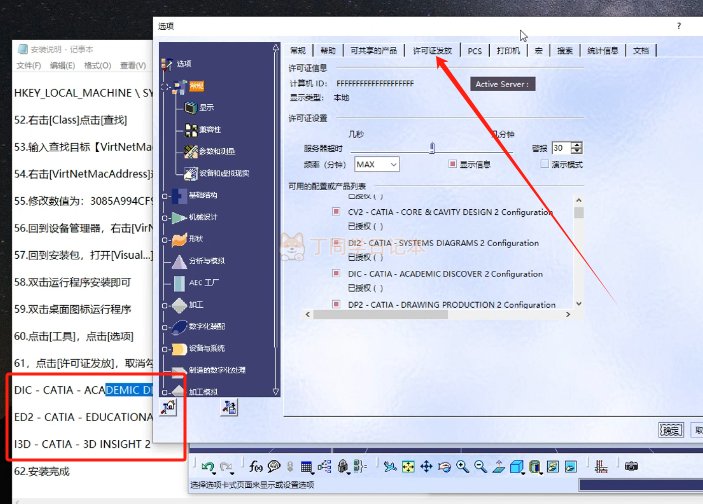Expand the 形状 tree node

point(165,240)
